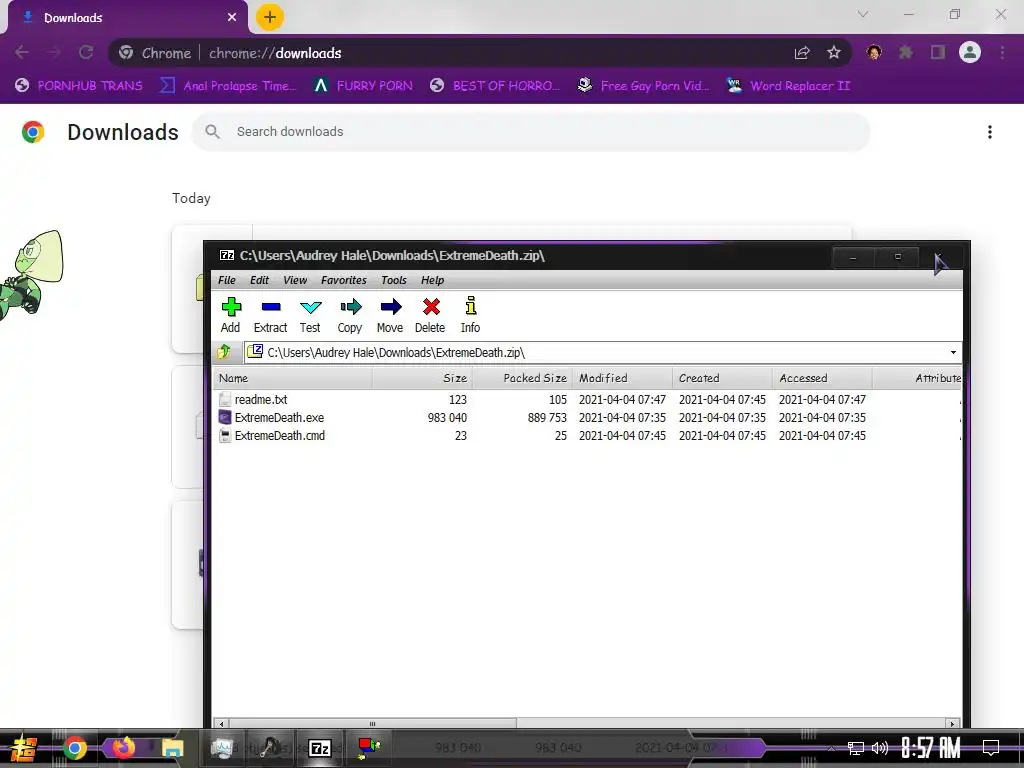
Task: Open Chrome's main three-dot menu
Action: click(x=1002, y=53)
